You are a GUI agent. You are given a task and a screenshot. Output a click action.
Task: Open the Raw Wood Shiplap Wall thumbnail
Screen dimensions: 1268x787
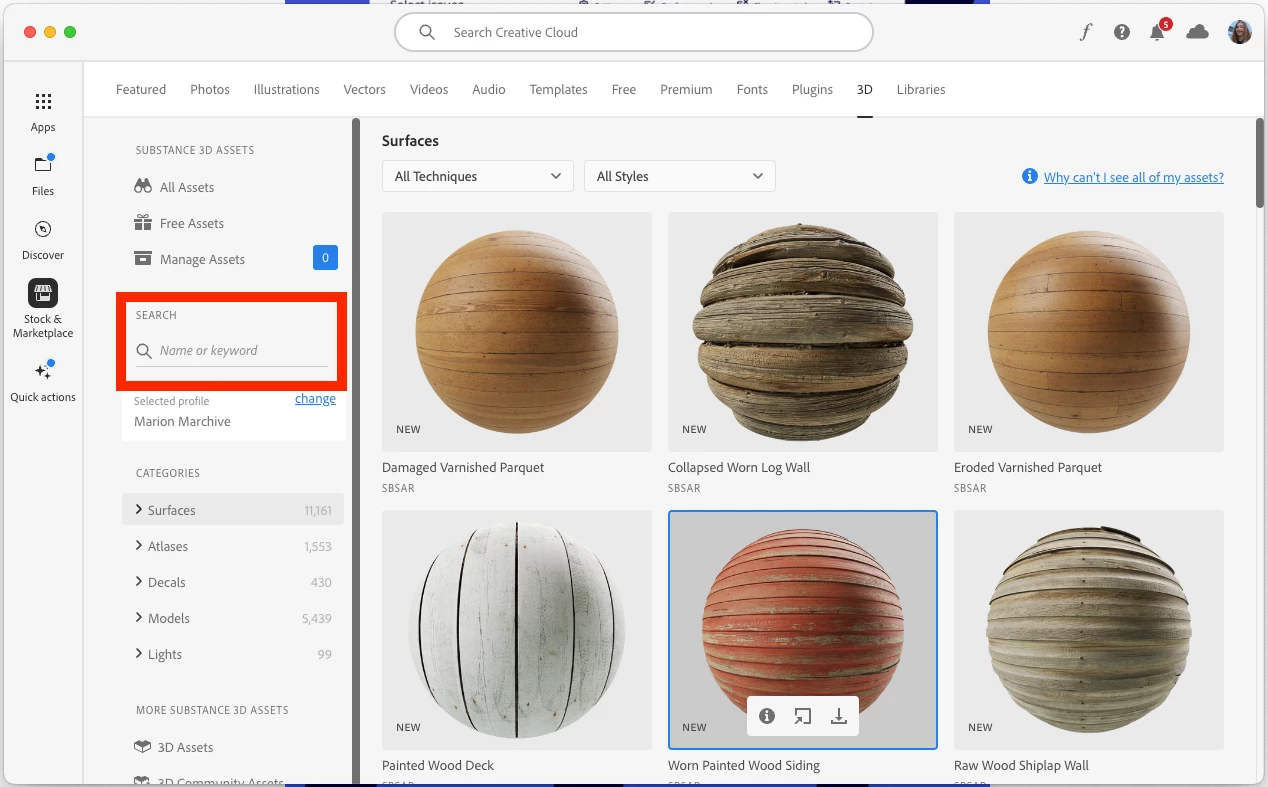1089,630
